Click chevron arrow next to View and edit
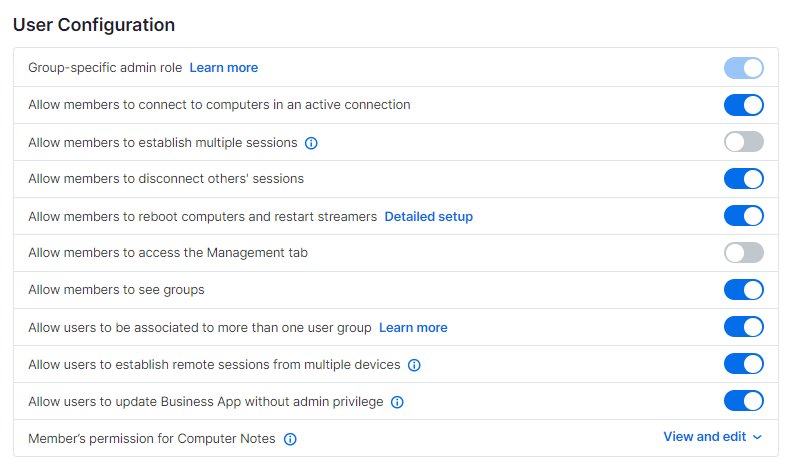Image resolution: width=804 pixels, height=470 pixels. pos(757,437)
